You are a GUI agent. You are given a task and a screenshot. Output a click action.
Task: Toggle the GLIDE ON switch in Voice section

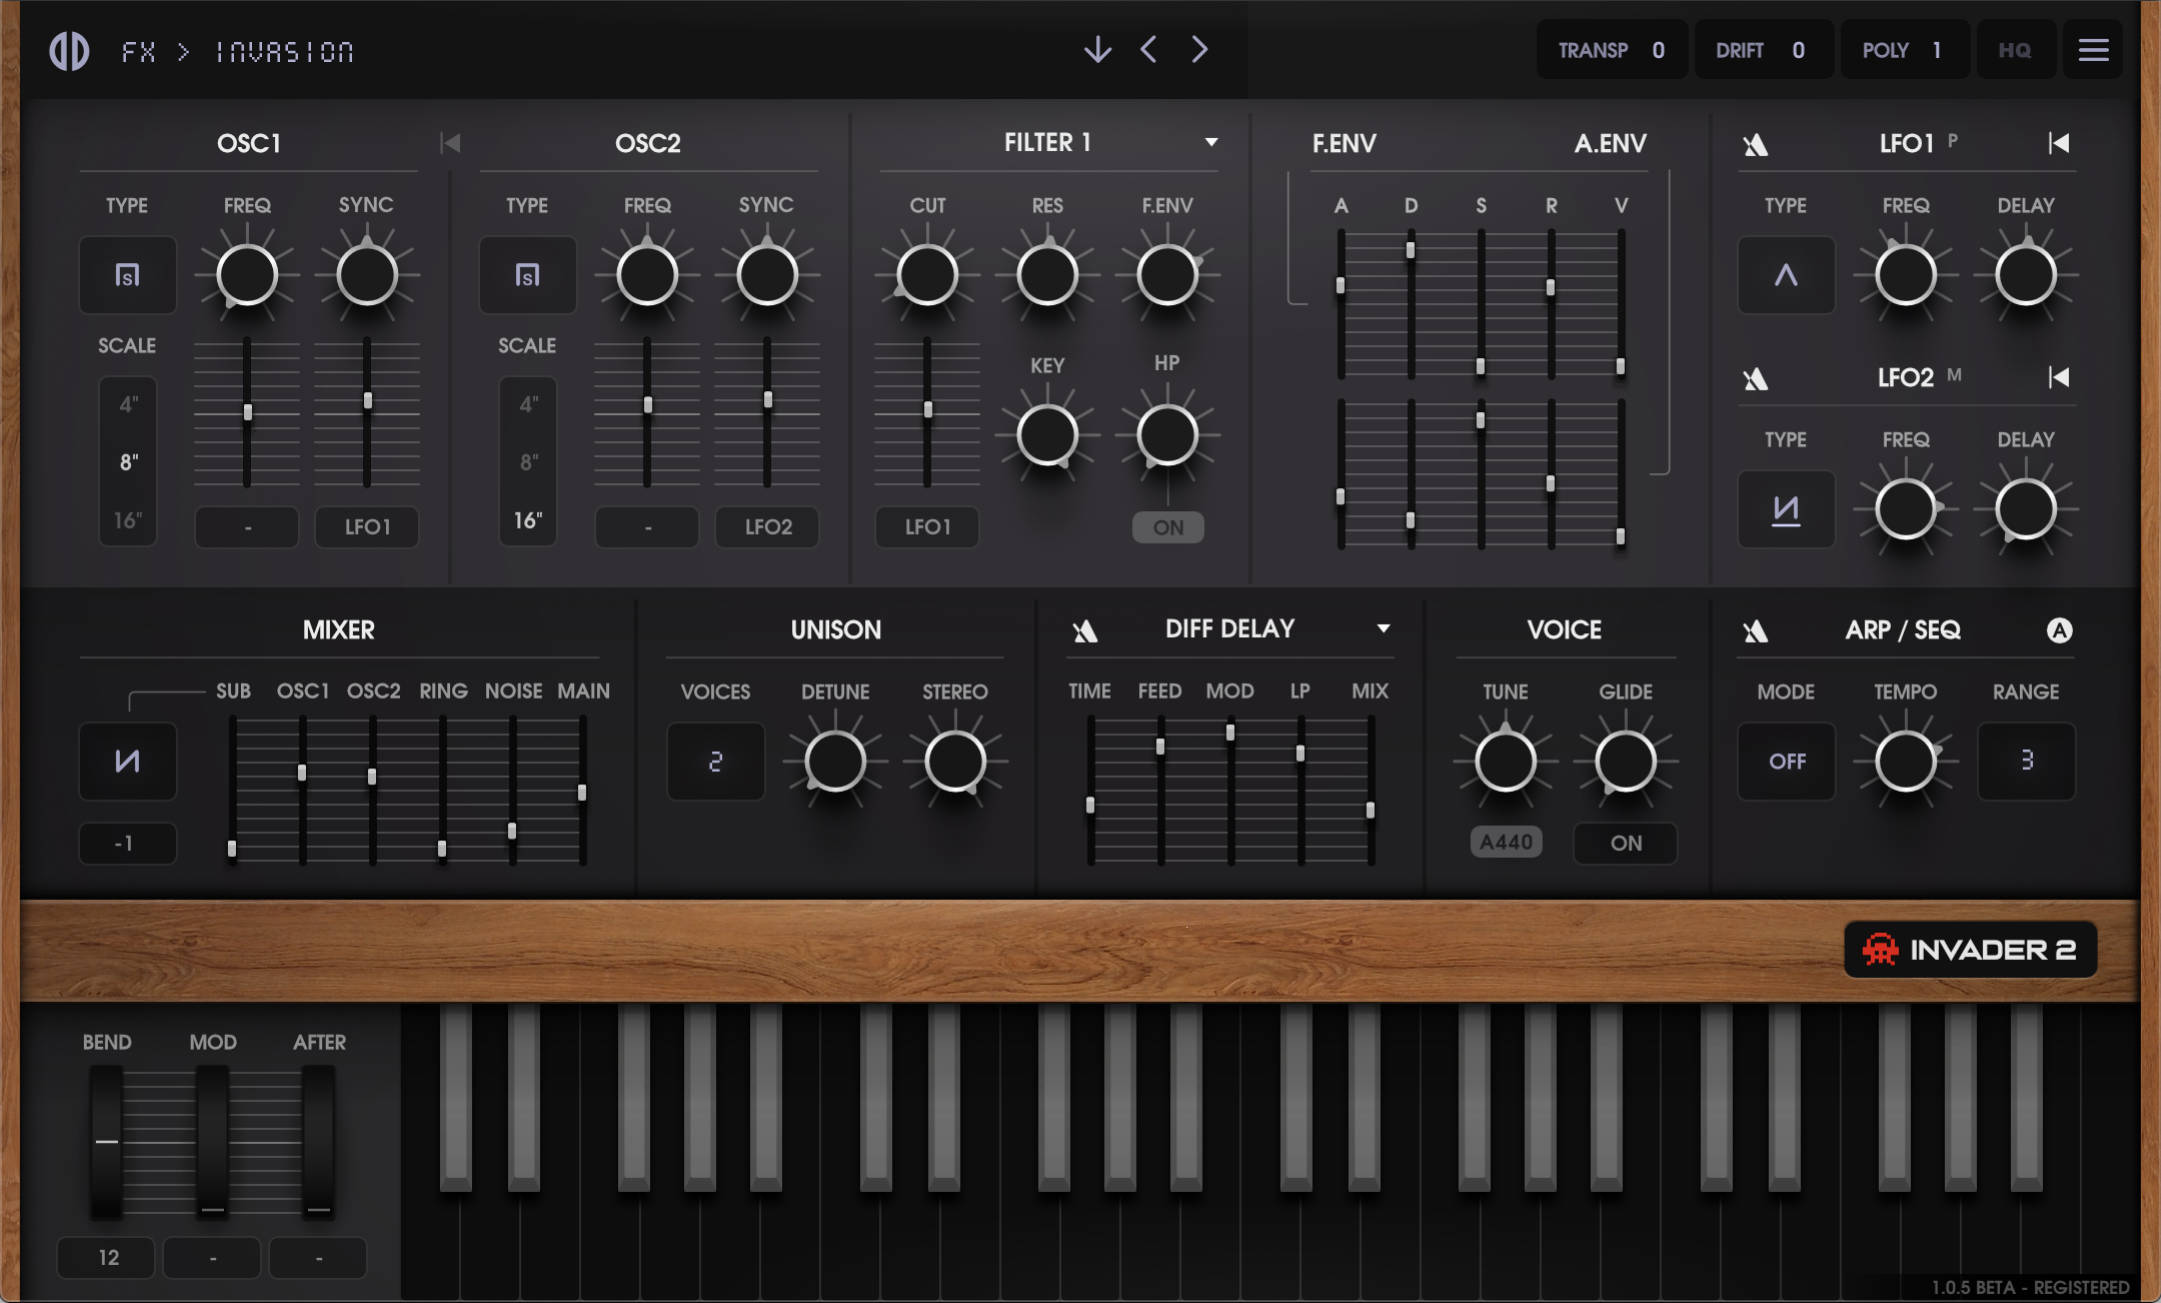coord(1624,843)
